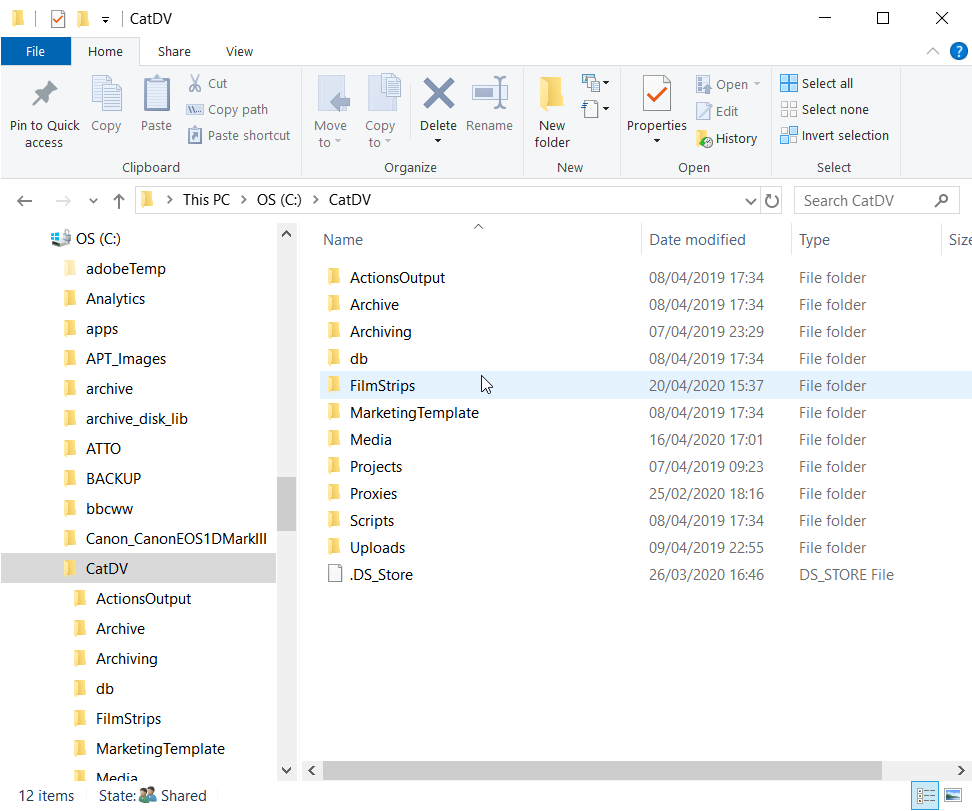This screenshot has width=972, height=811.
Task: Expand the address bar history dropdown
Action: click(x=750, y=201)
